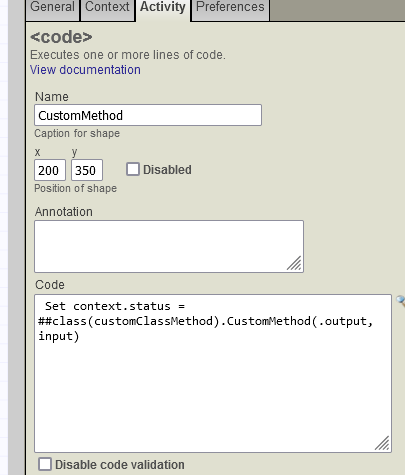Switch to the General tab
This screenshot has height=475, width=405.
53,8
